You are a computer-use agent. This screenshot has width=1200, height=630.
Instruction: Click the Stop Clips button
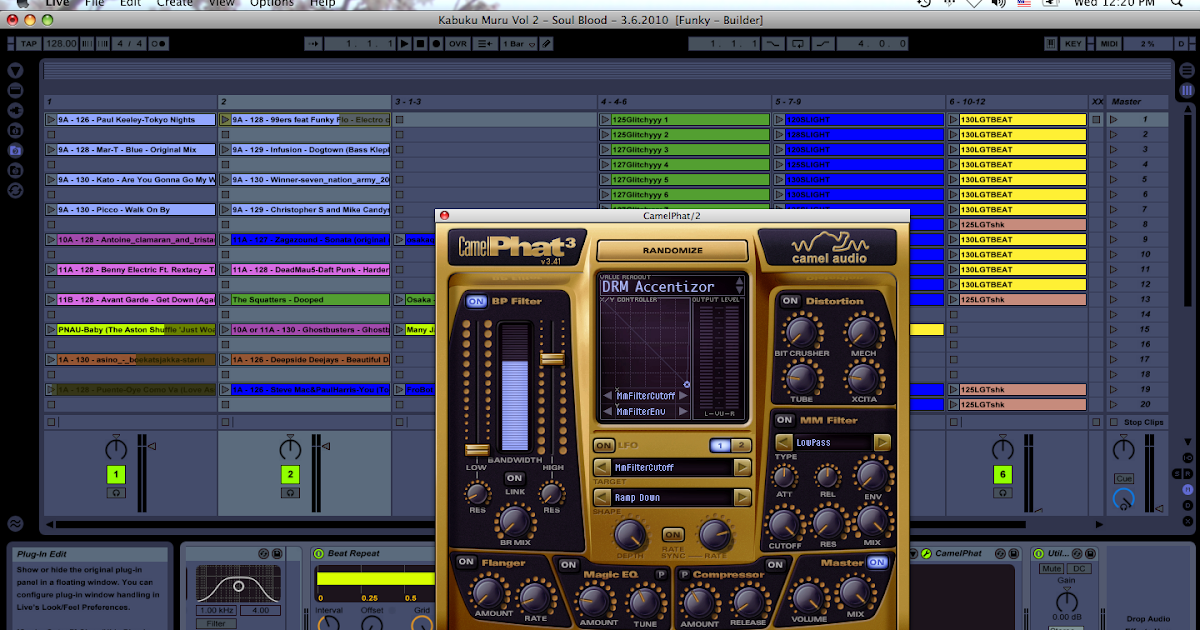pyautogui.click(x=1138, y=422)
